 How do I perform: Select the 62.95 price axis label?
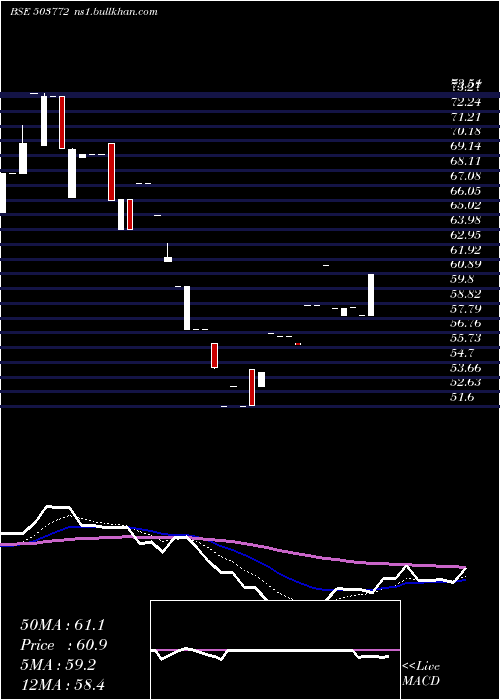click(466, 234)
